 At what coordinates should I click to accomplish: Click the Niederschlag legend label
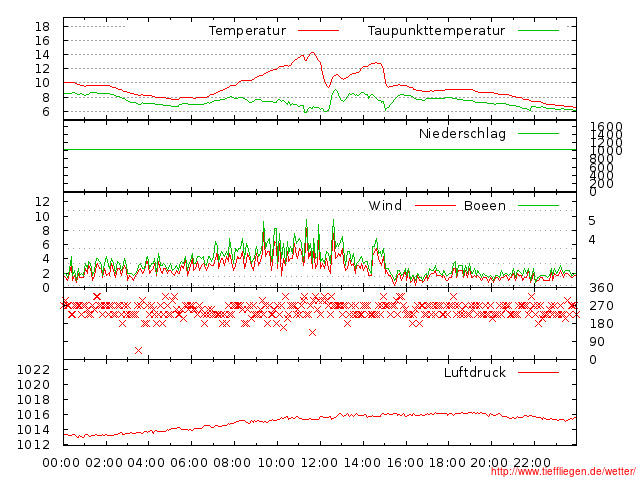click(x=462, y=133)
